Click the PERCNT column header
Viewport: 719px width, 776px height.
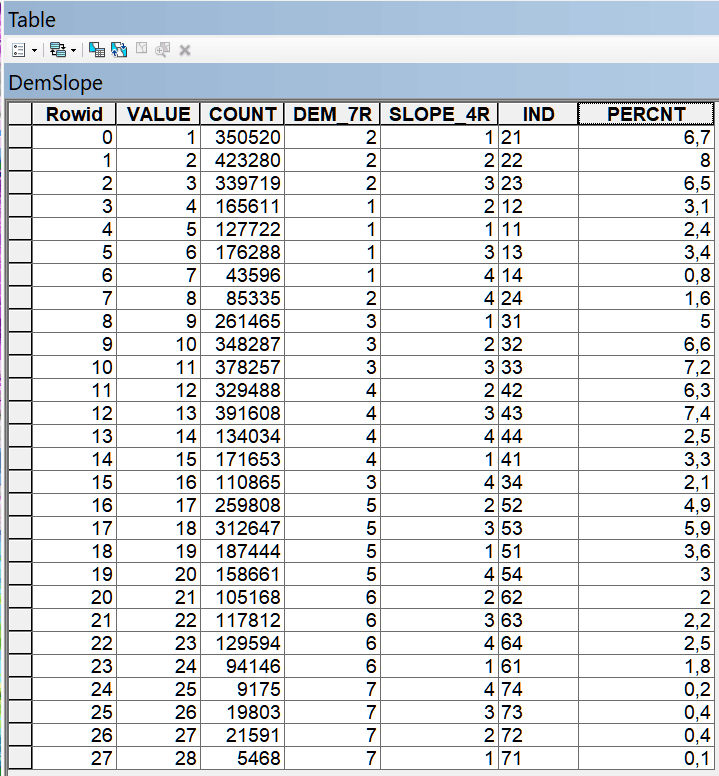[x=645, y=114]
